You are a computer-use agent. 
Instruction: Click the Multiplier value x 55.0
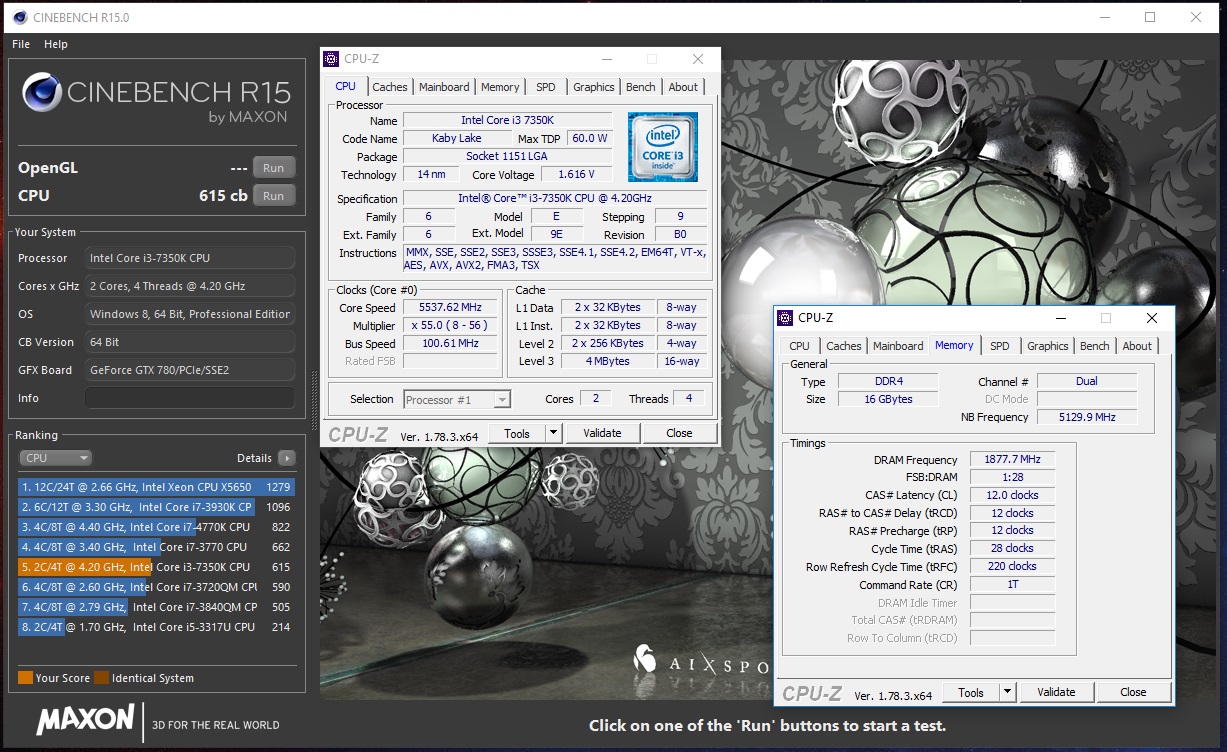[x=449, y=326]
